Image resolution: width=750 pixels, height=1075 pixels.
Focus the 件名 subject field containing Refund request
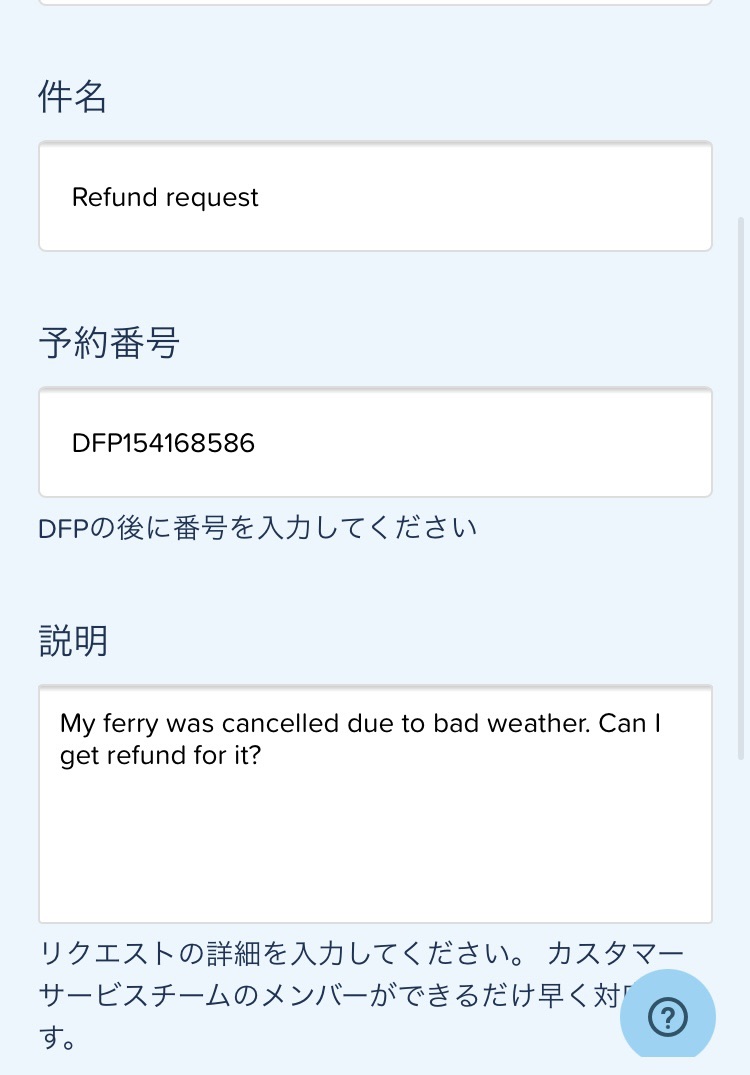pos(375,197)
